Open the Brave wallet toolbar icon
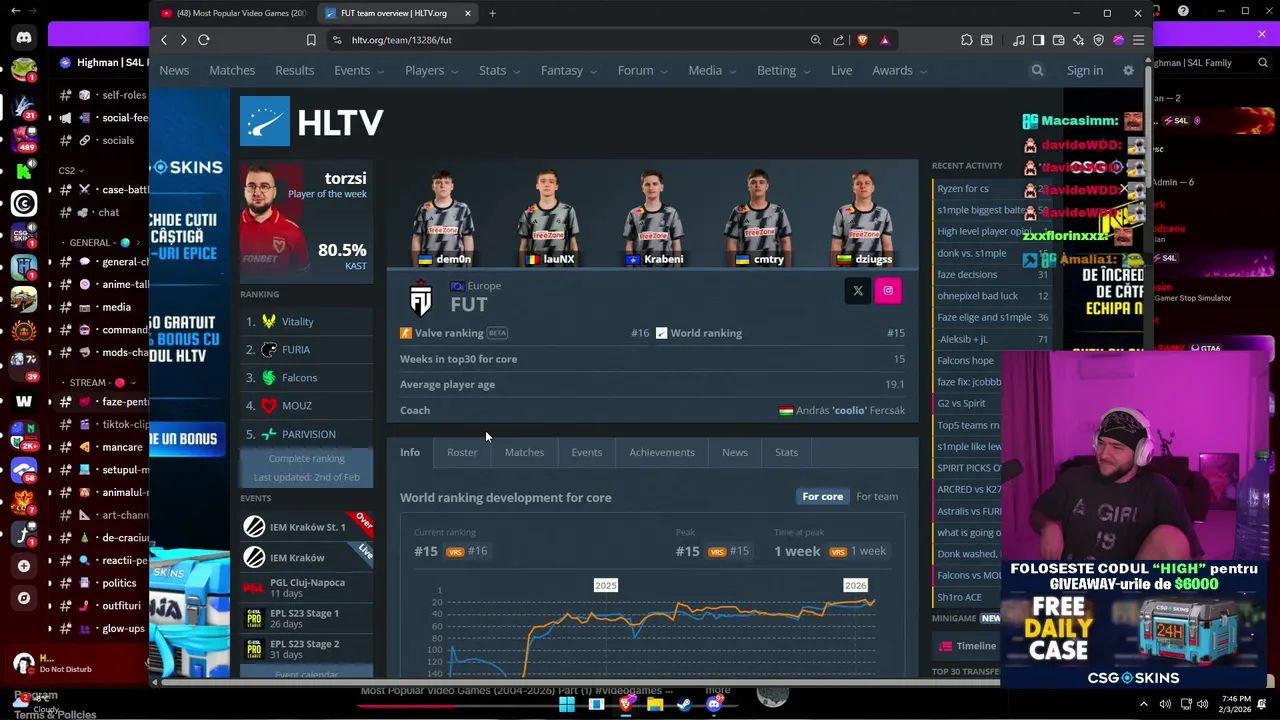This screenshot has width=1280, height=720. tap(1058, 40)
